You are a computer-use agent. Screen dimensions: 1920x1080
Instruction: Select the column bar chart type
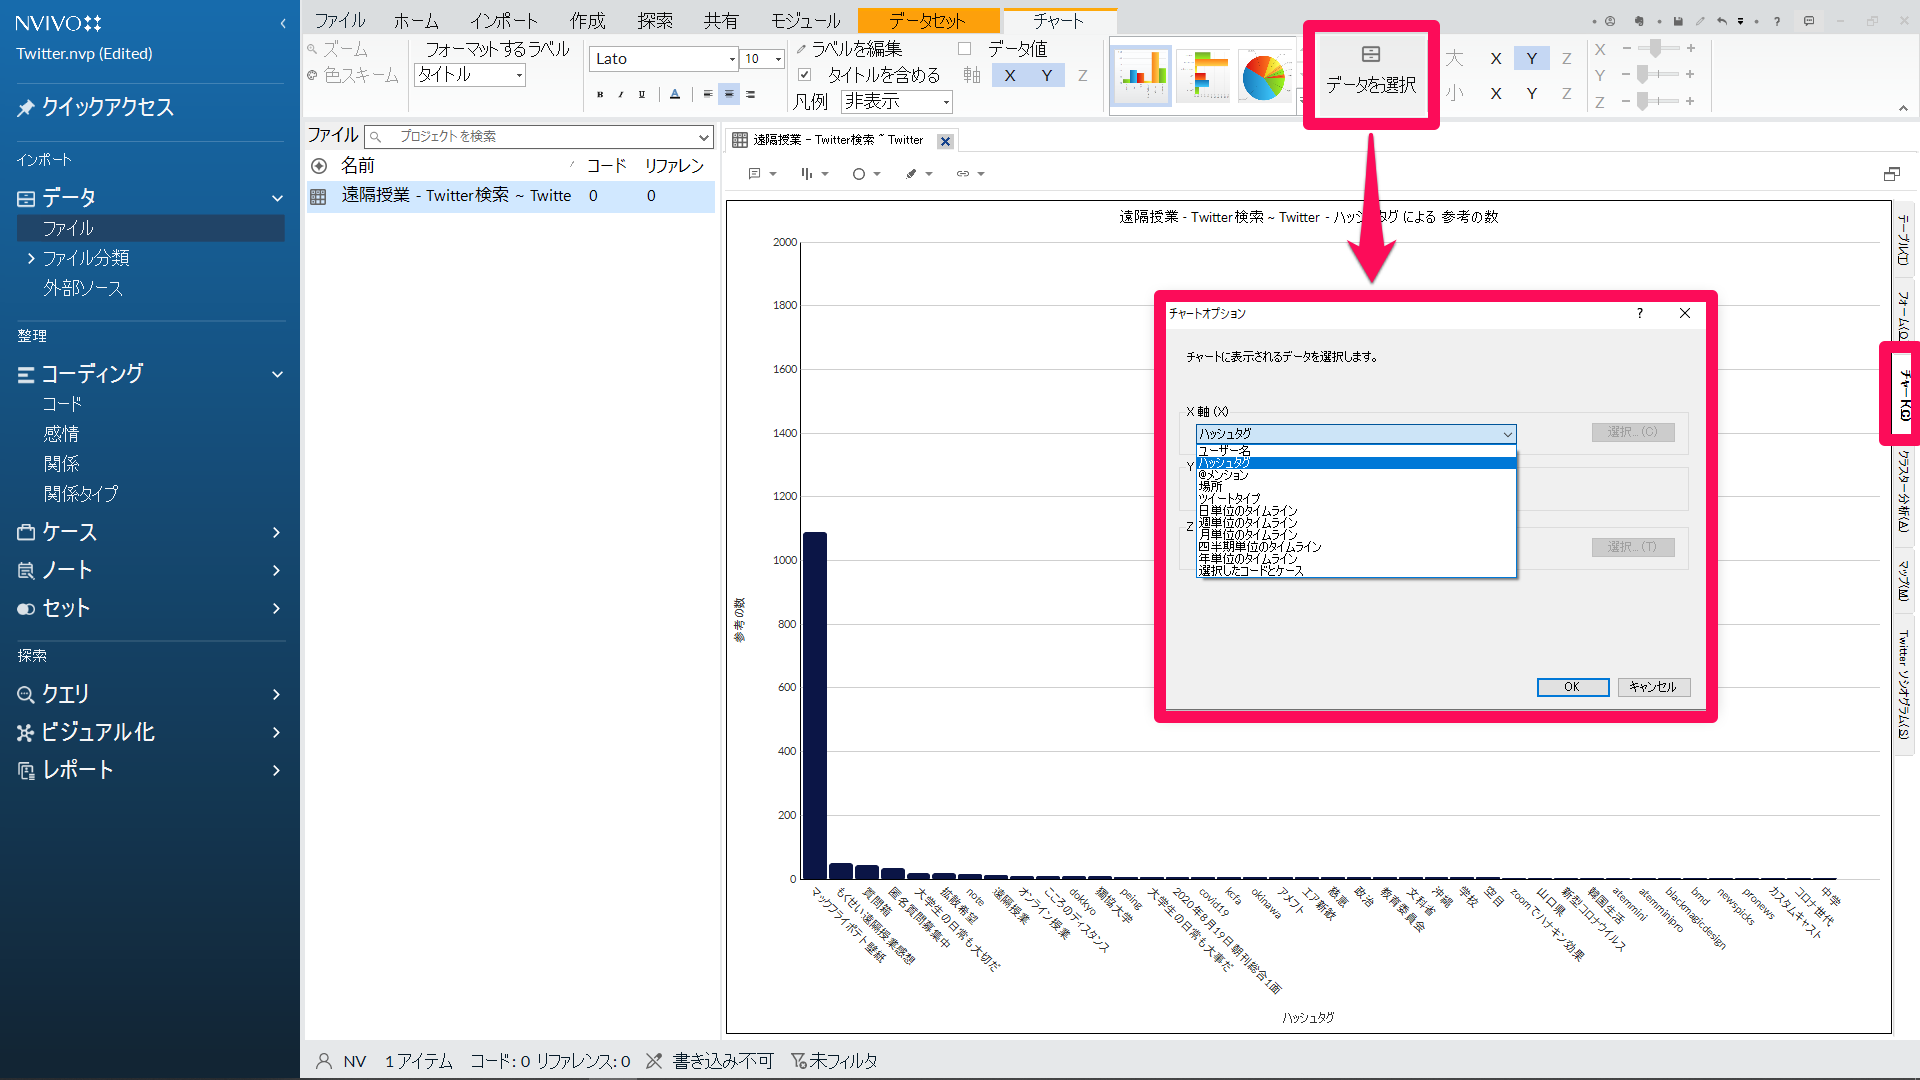point(1141,76)
